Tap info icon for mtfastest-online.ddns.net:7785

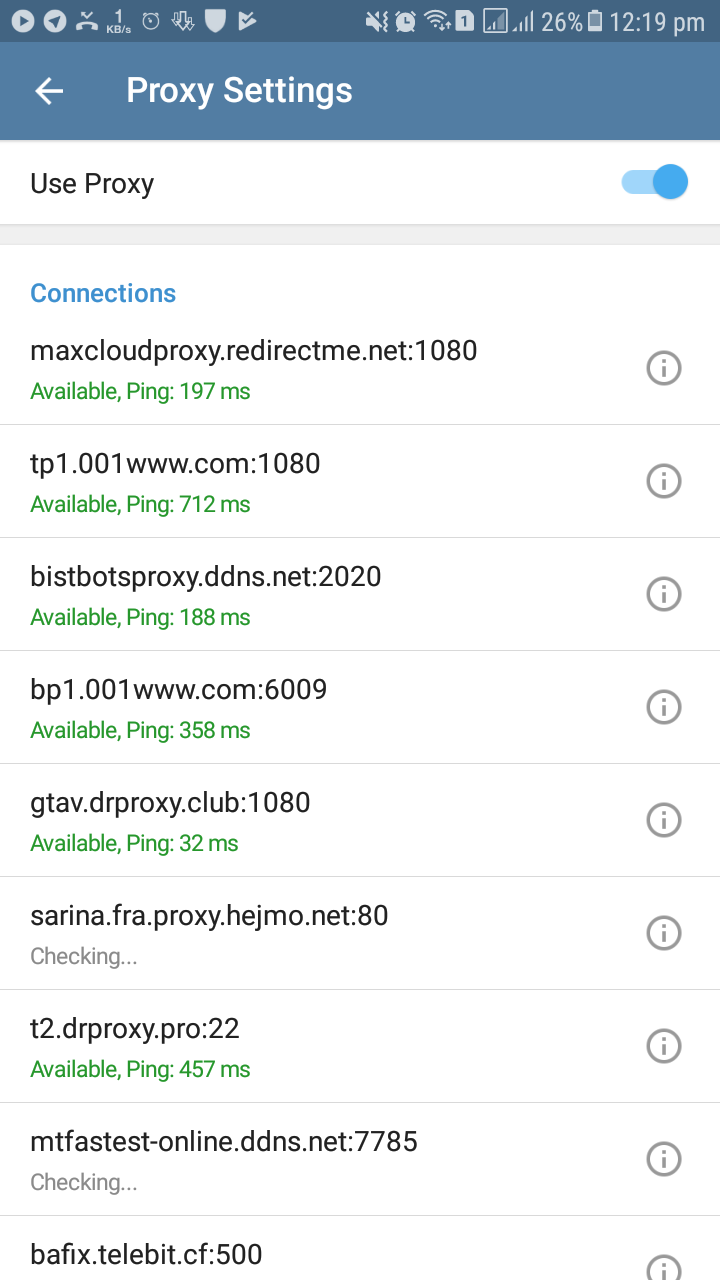tap(663, 1159)
